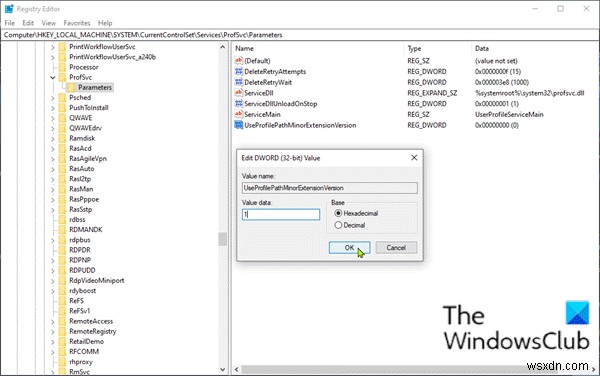Click the PrintWorkflowUserSvc folder icon

(x=62, y=47)
